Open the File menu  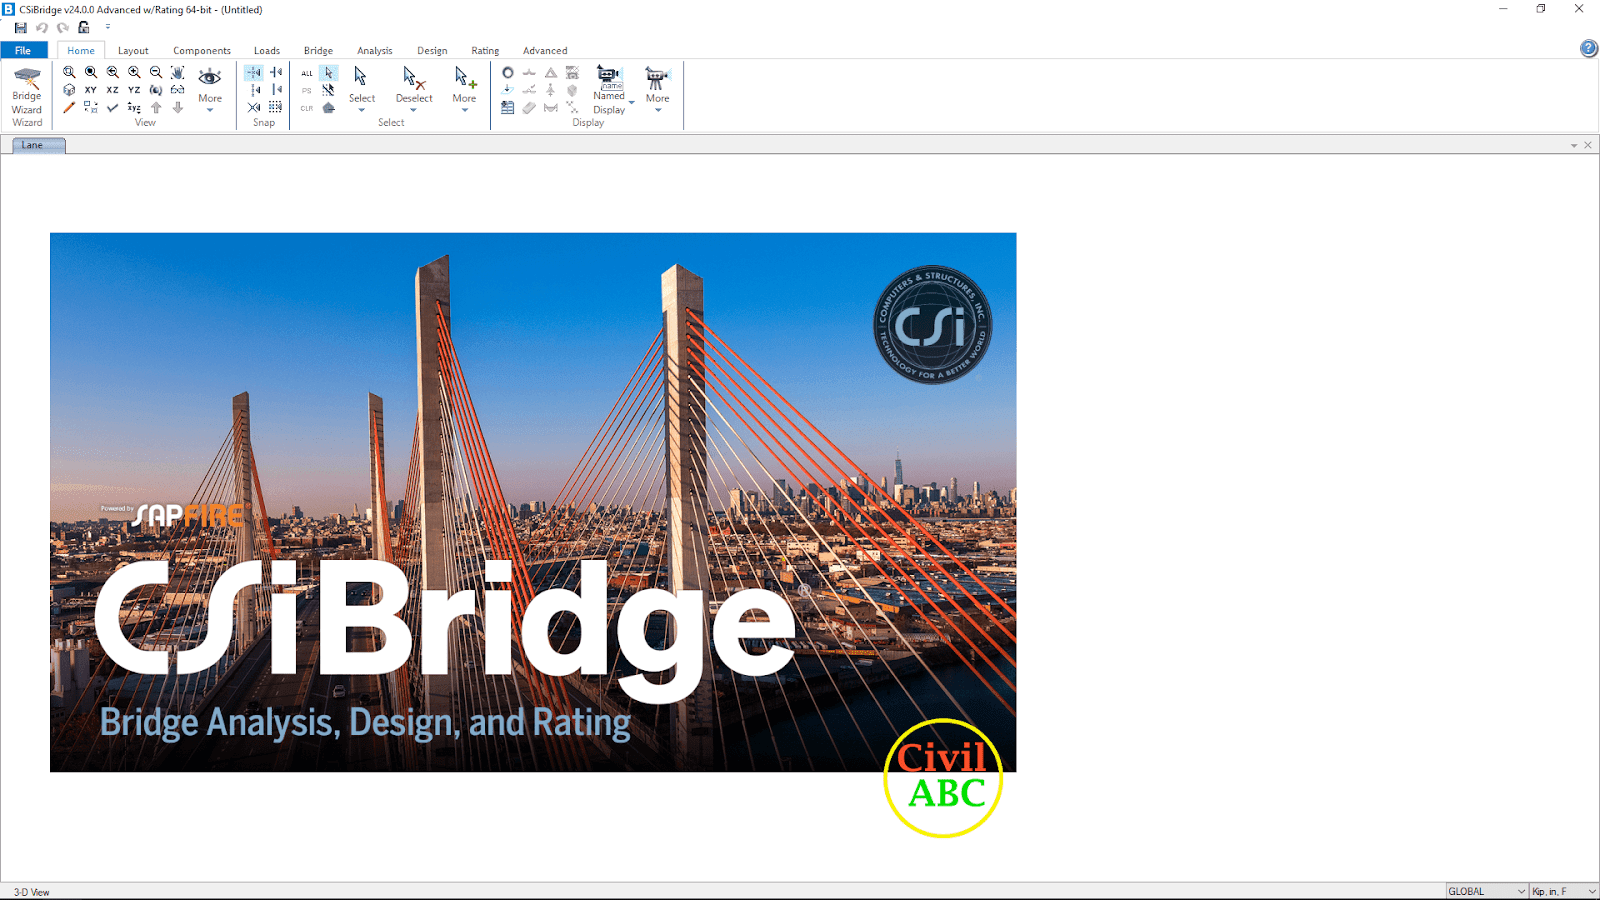[23, 51]
